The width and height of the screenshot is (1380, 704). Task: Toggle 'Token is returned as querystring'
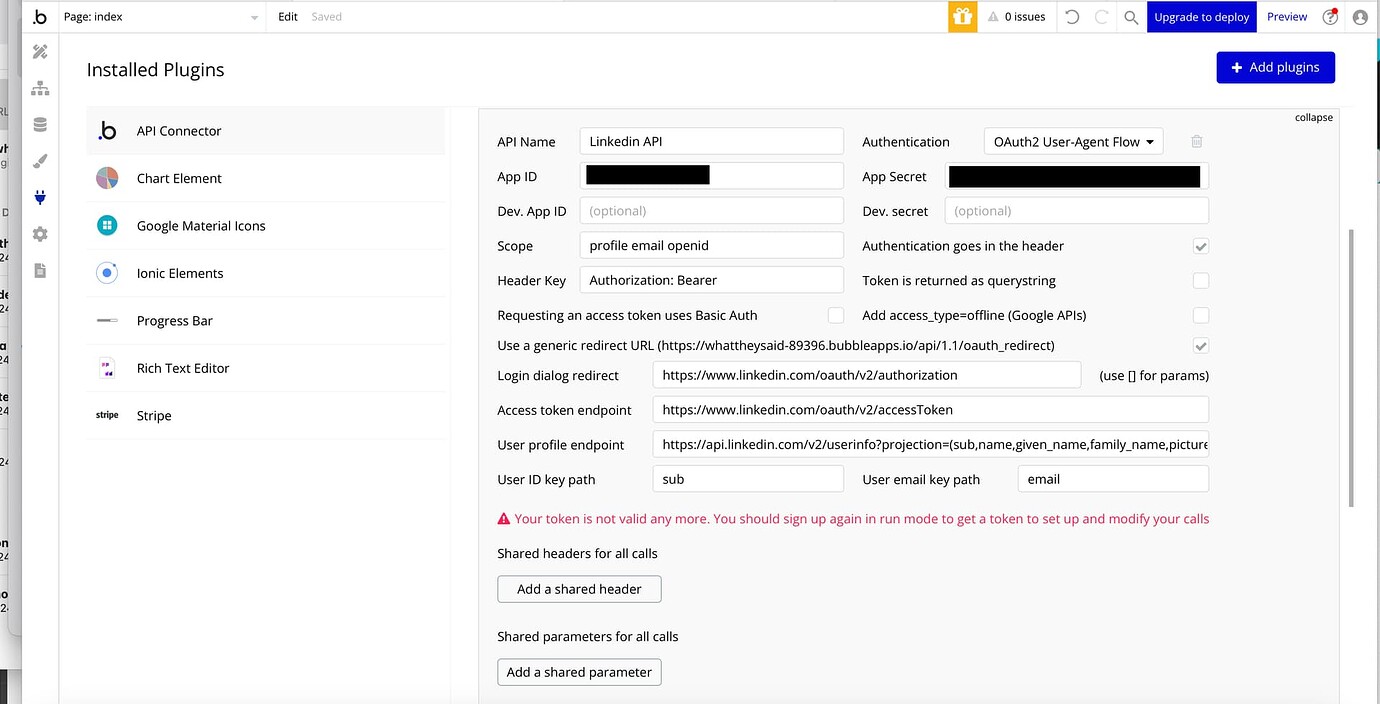(x=1200, y=281)
